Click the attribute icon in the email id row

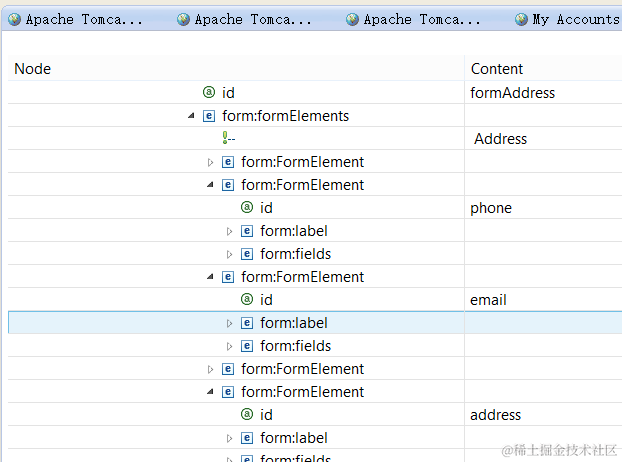247,299
